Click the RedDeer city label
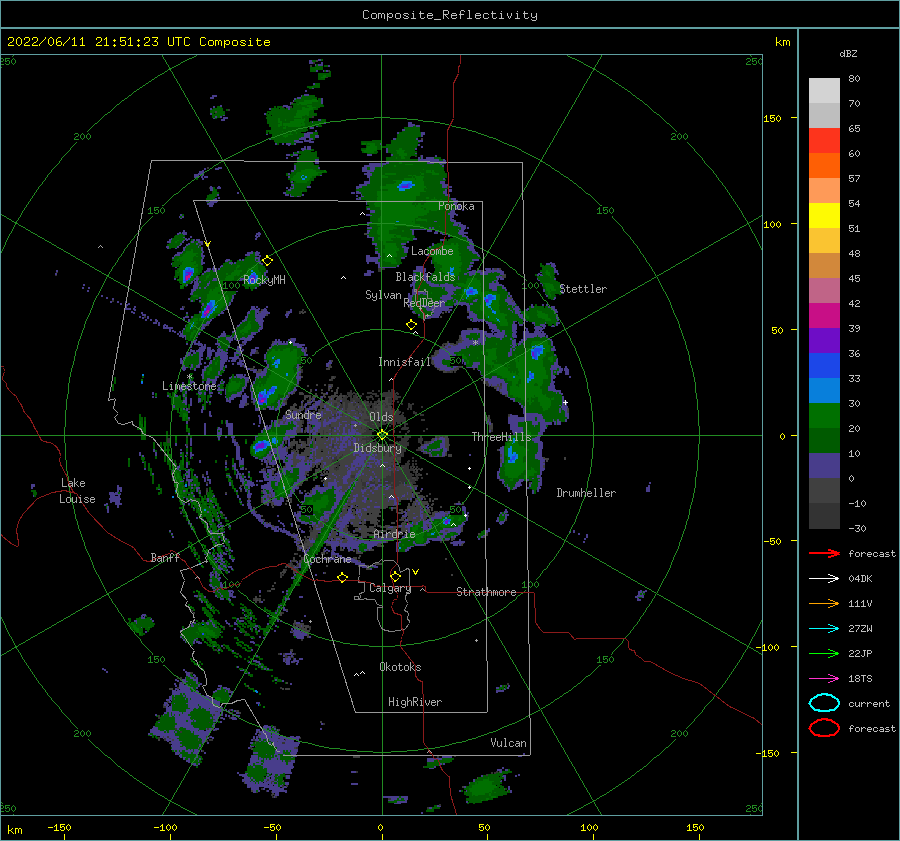 (424, 303)
